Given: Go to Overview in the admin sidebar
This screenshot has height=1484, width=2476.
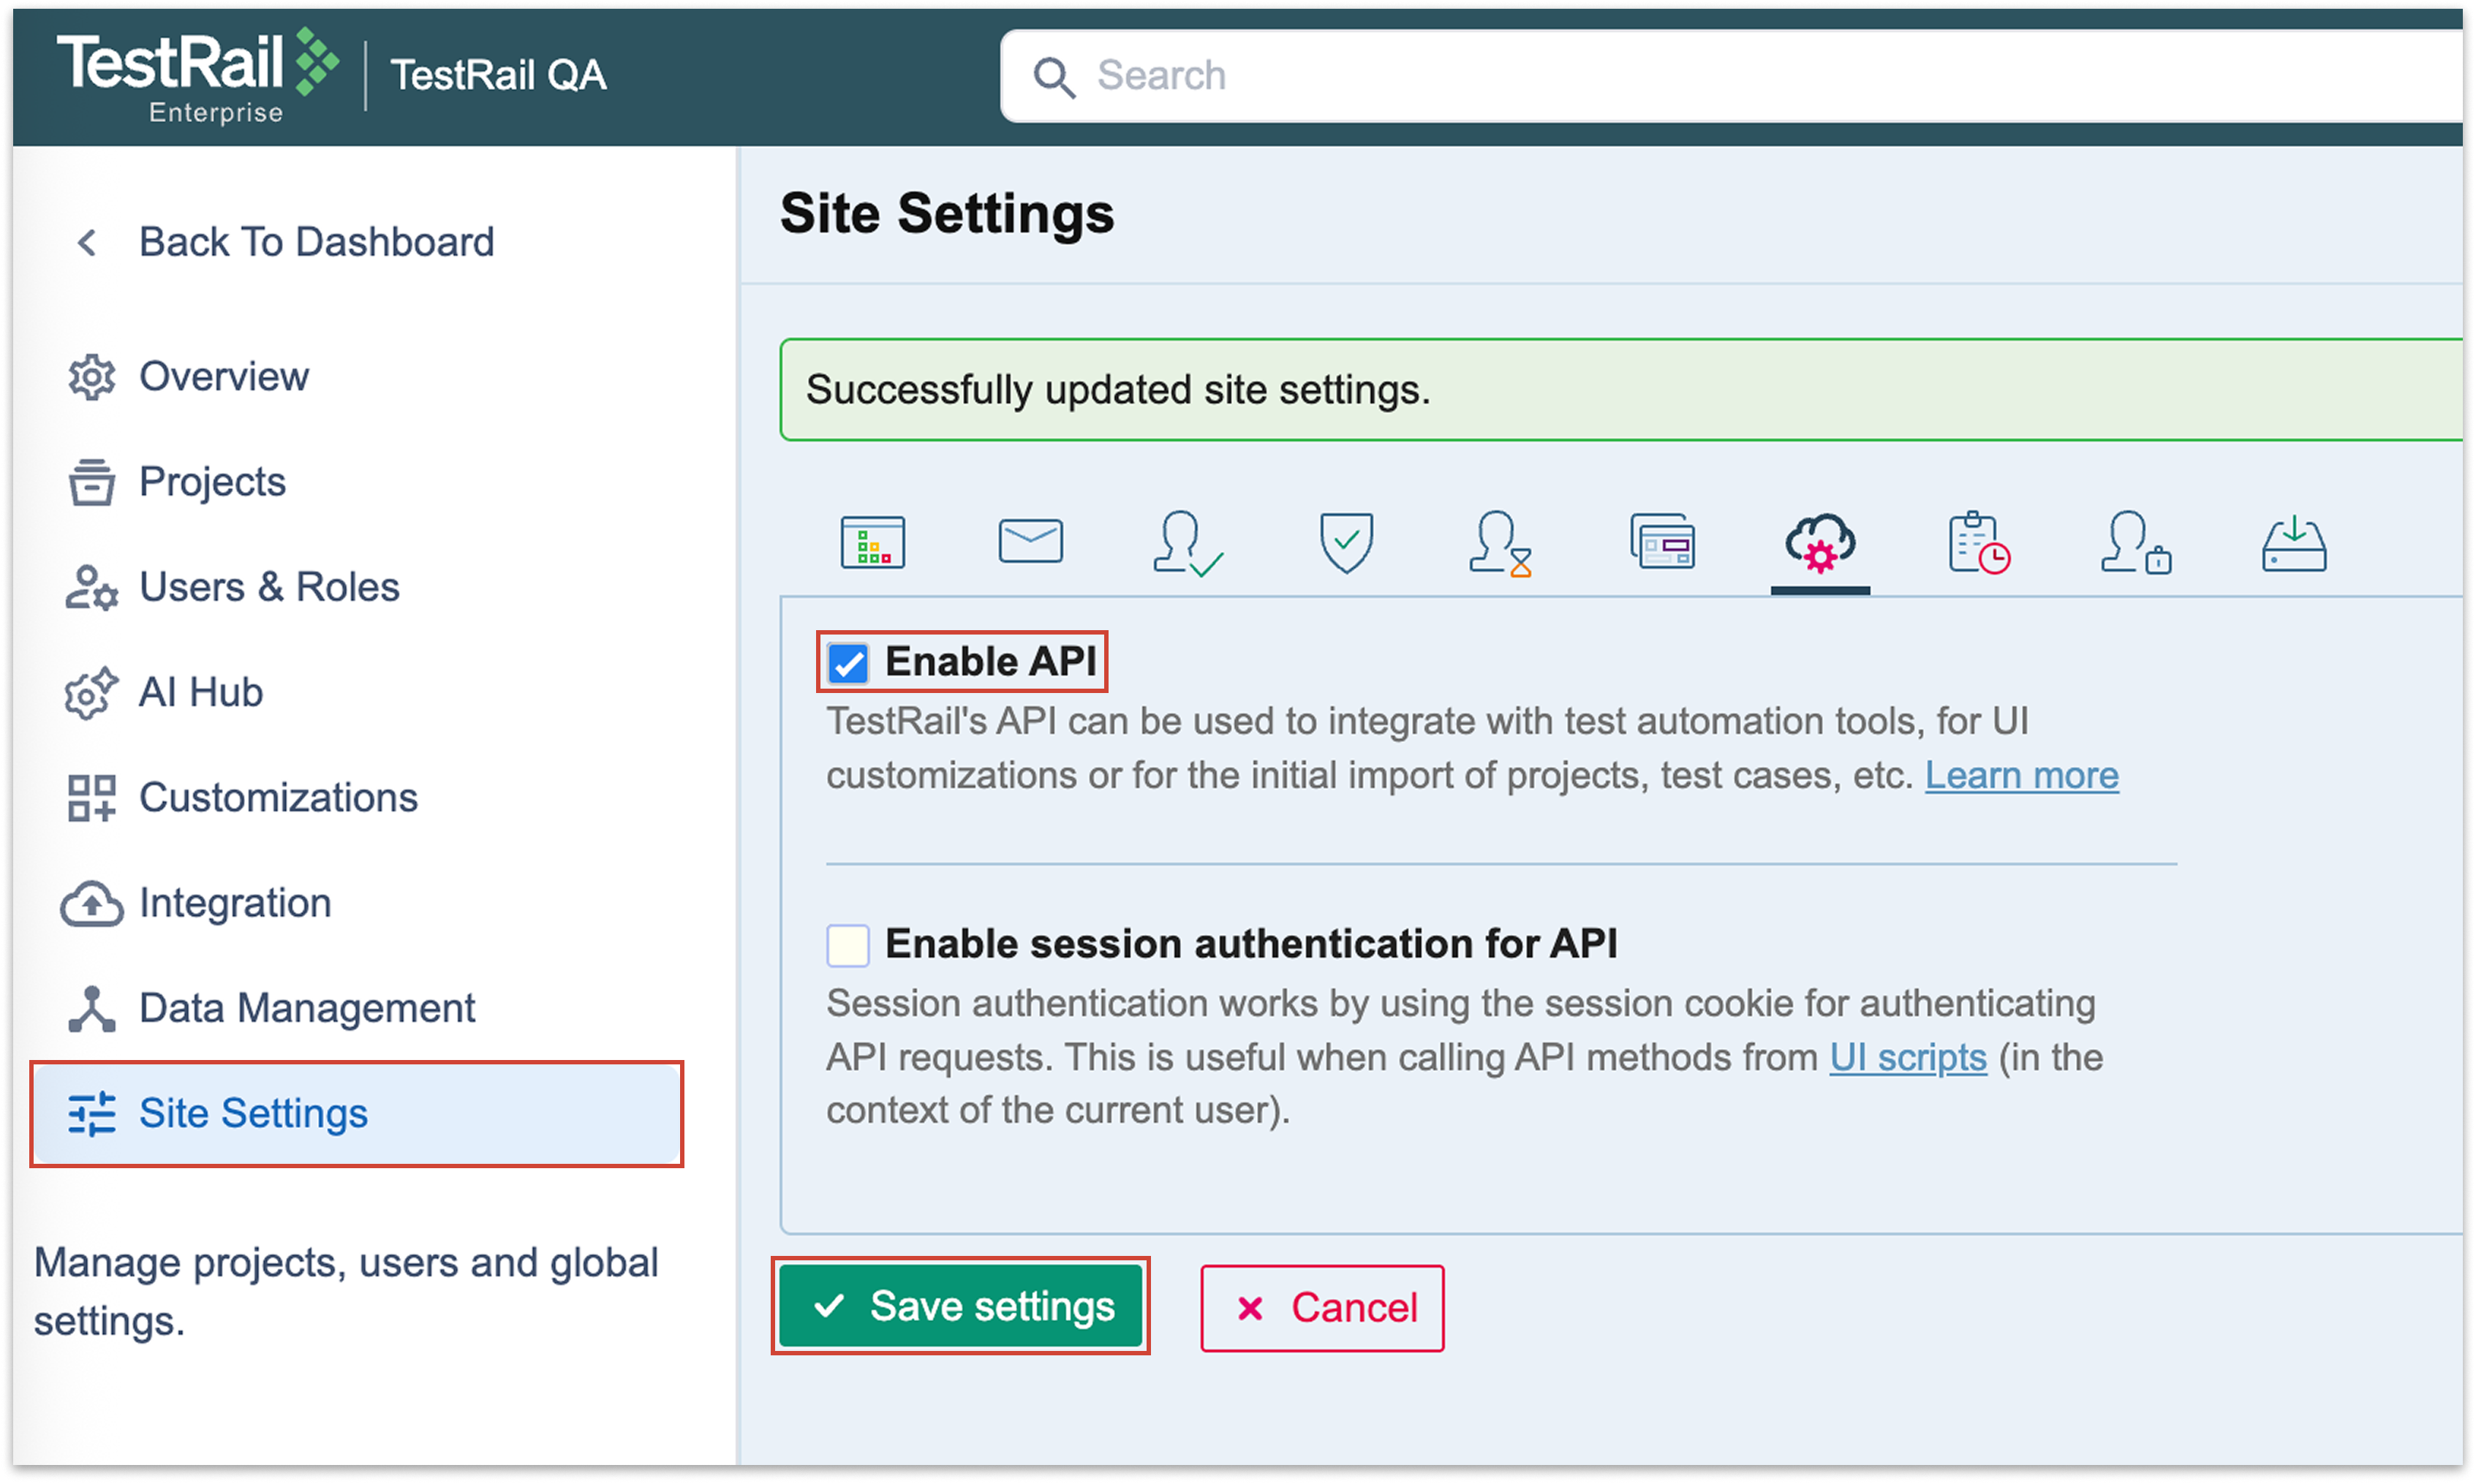Looking at the screenshot, I should coord(224,377).
